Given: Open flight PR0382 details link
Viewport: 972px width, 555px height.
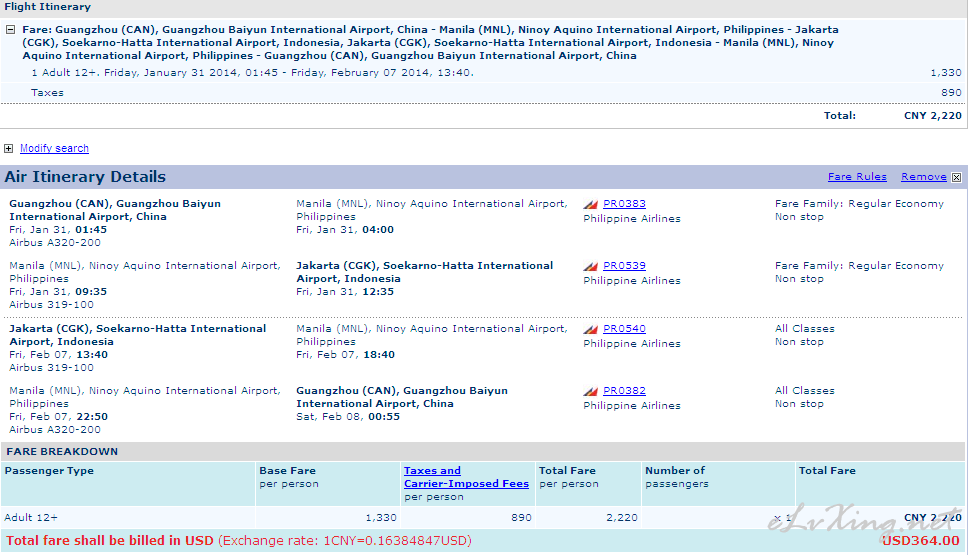Looking at the screenshot, I should pyautogui.click(x=624, y=391).
